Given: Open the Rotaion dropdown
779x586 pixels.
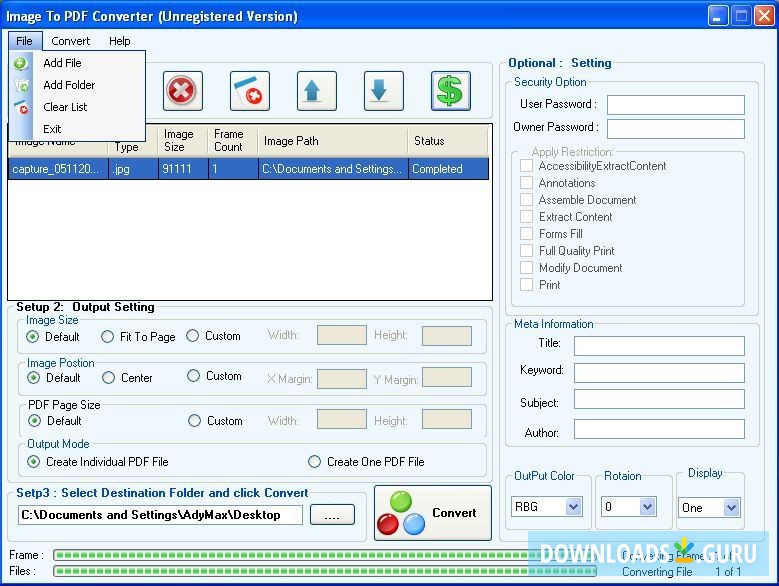Looking at the screenshot, I should point(647,507).
